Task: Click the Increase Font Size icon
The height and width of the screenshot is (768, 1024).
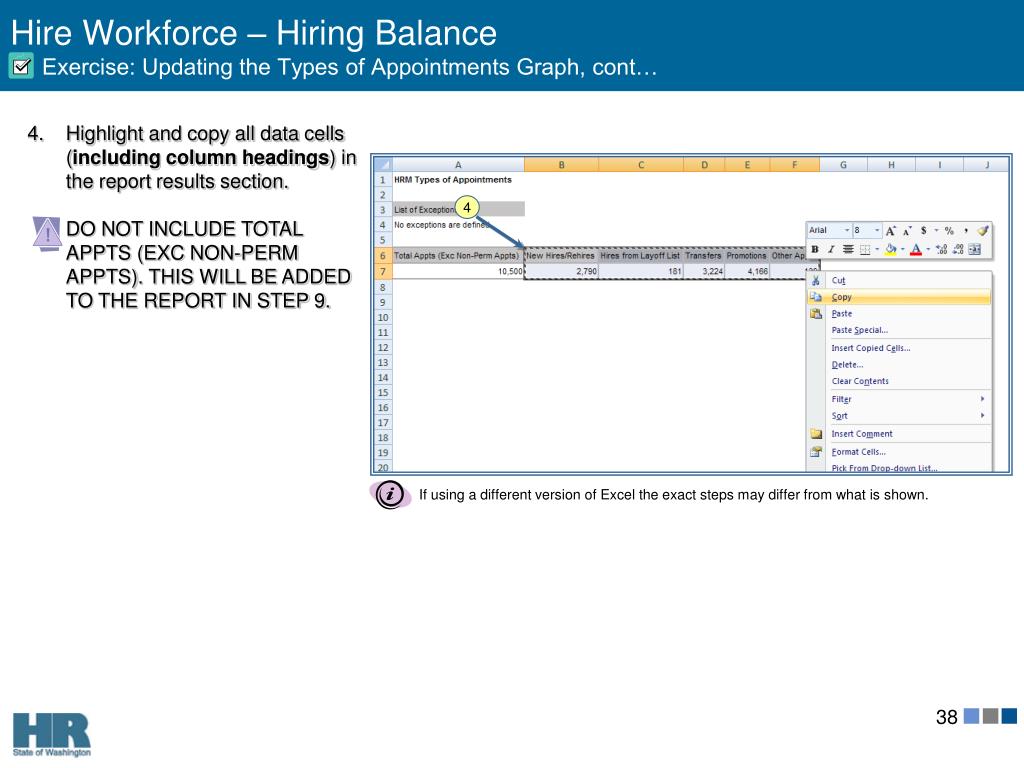Action: (891, 231)
